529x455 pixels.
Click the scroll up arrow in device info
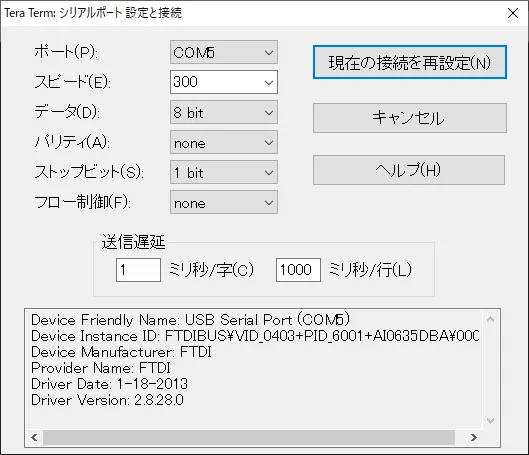[490, 319]
